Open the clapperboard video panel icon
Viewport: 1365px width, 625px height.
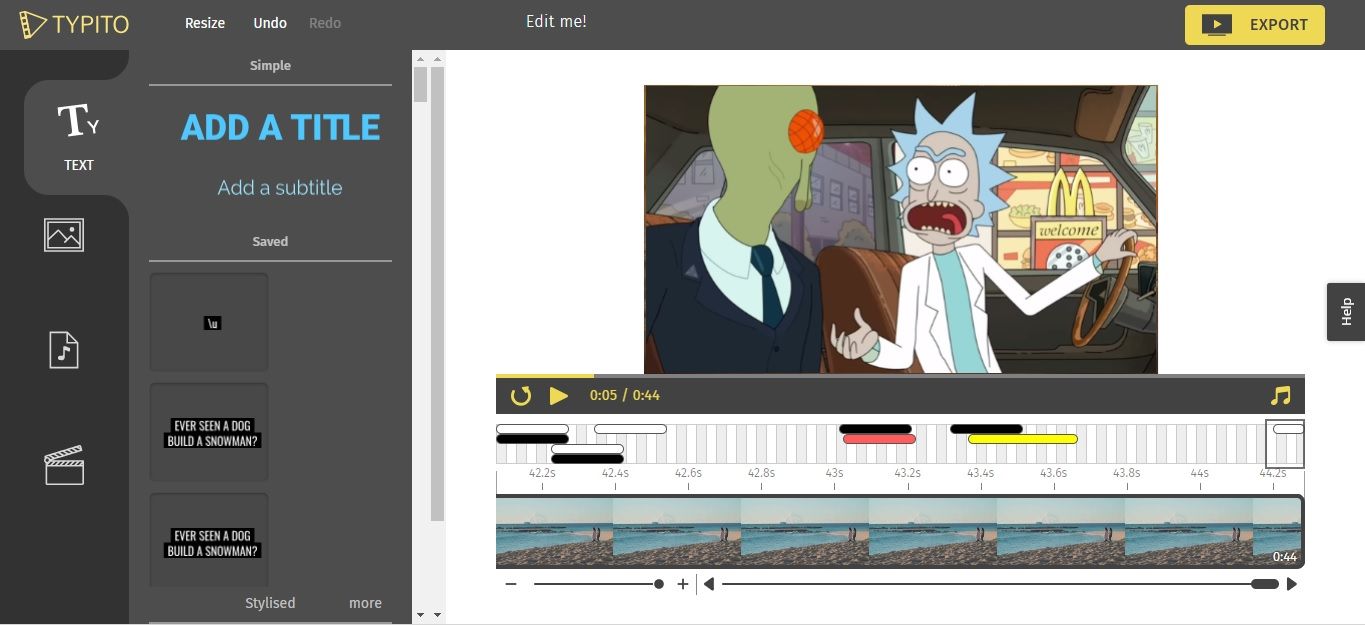coord(64,466)
